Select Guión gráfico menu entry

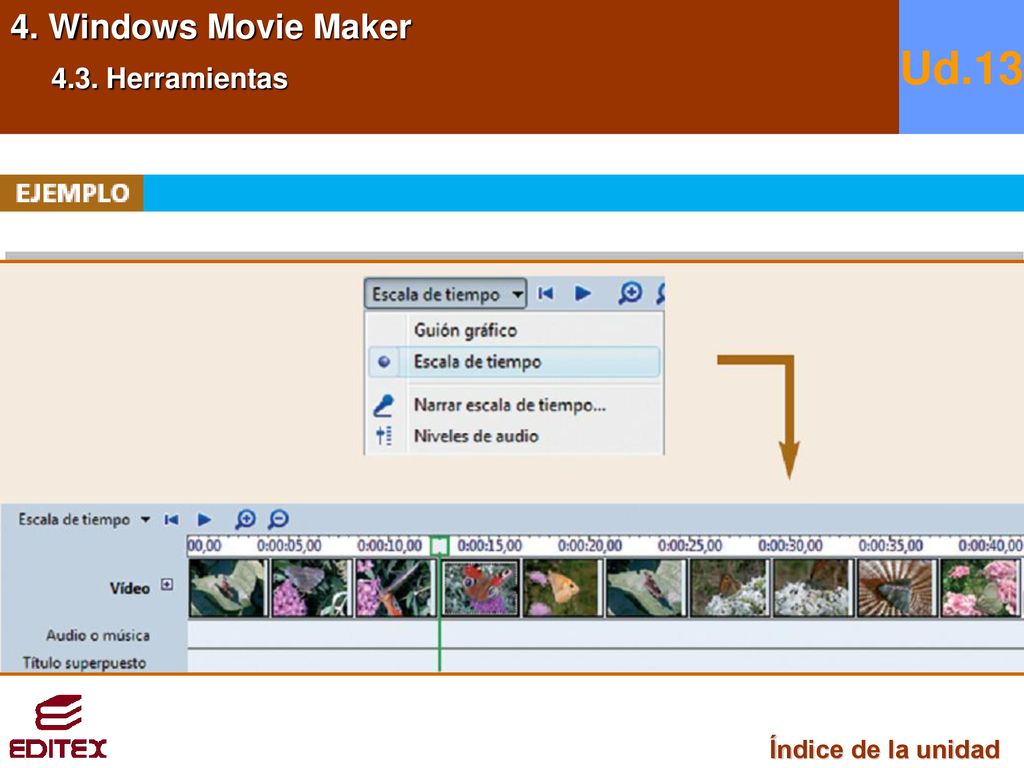coord(465,330)
